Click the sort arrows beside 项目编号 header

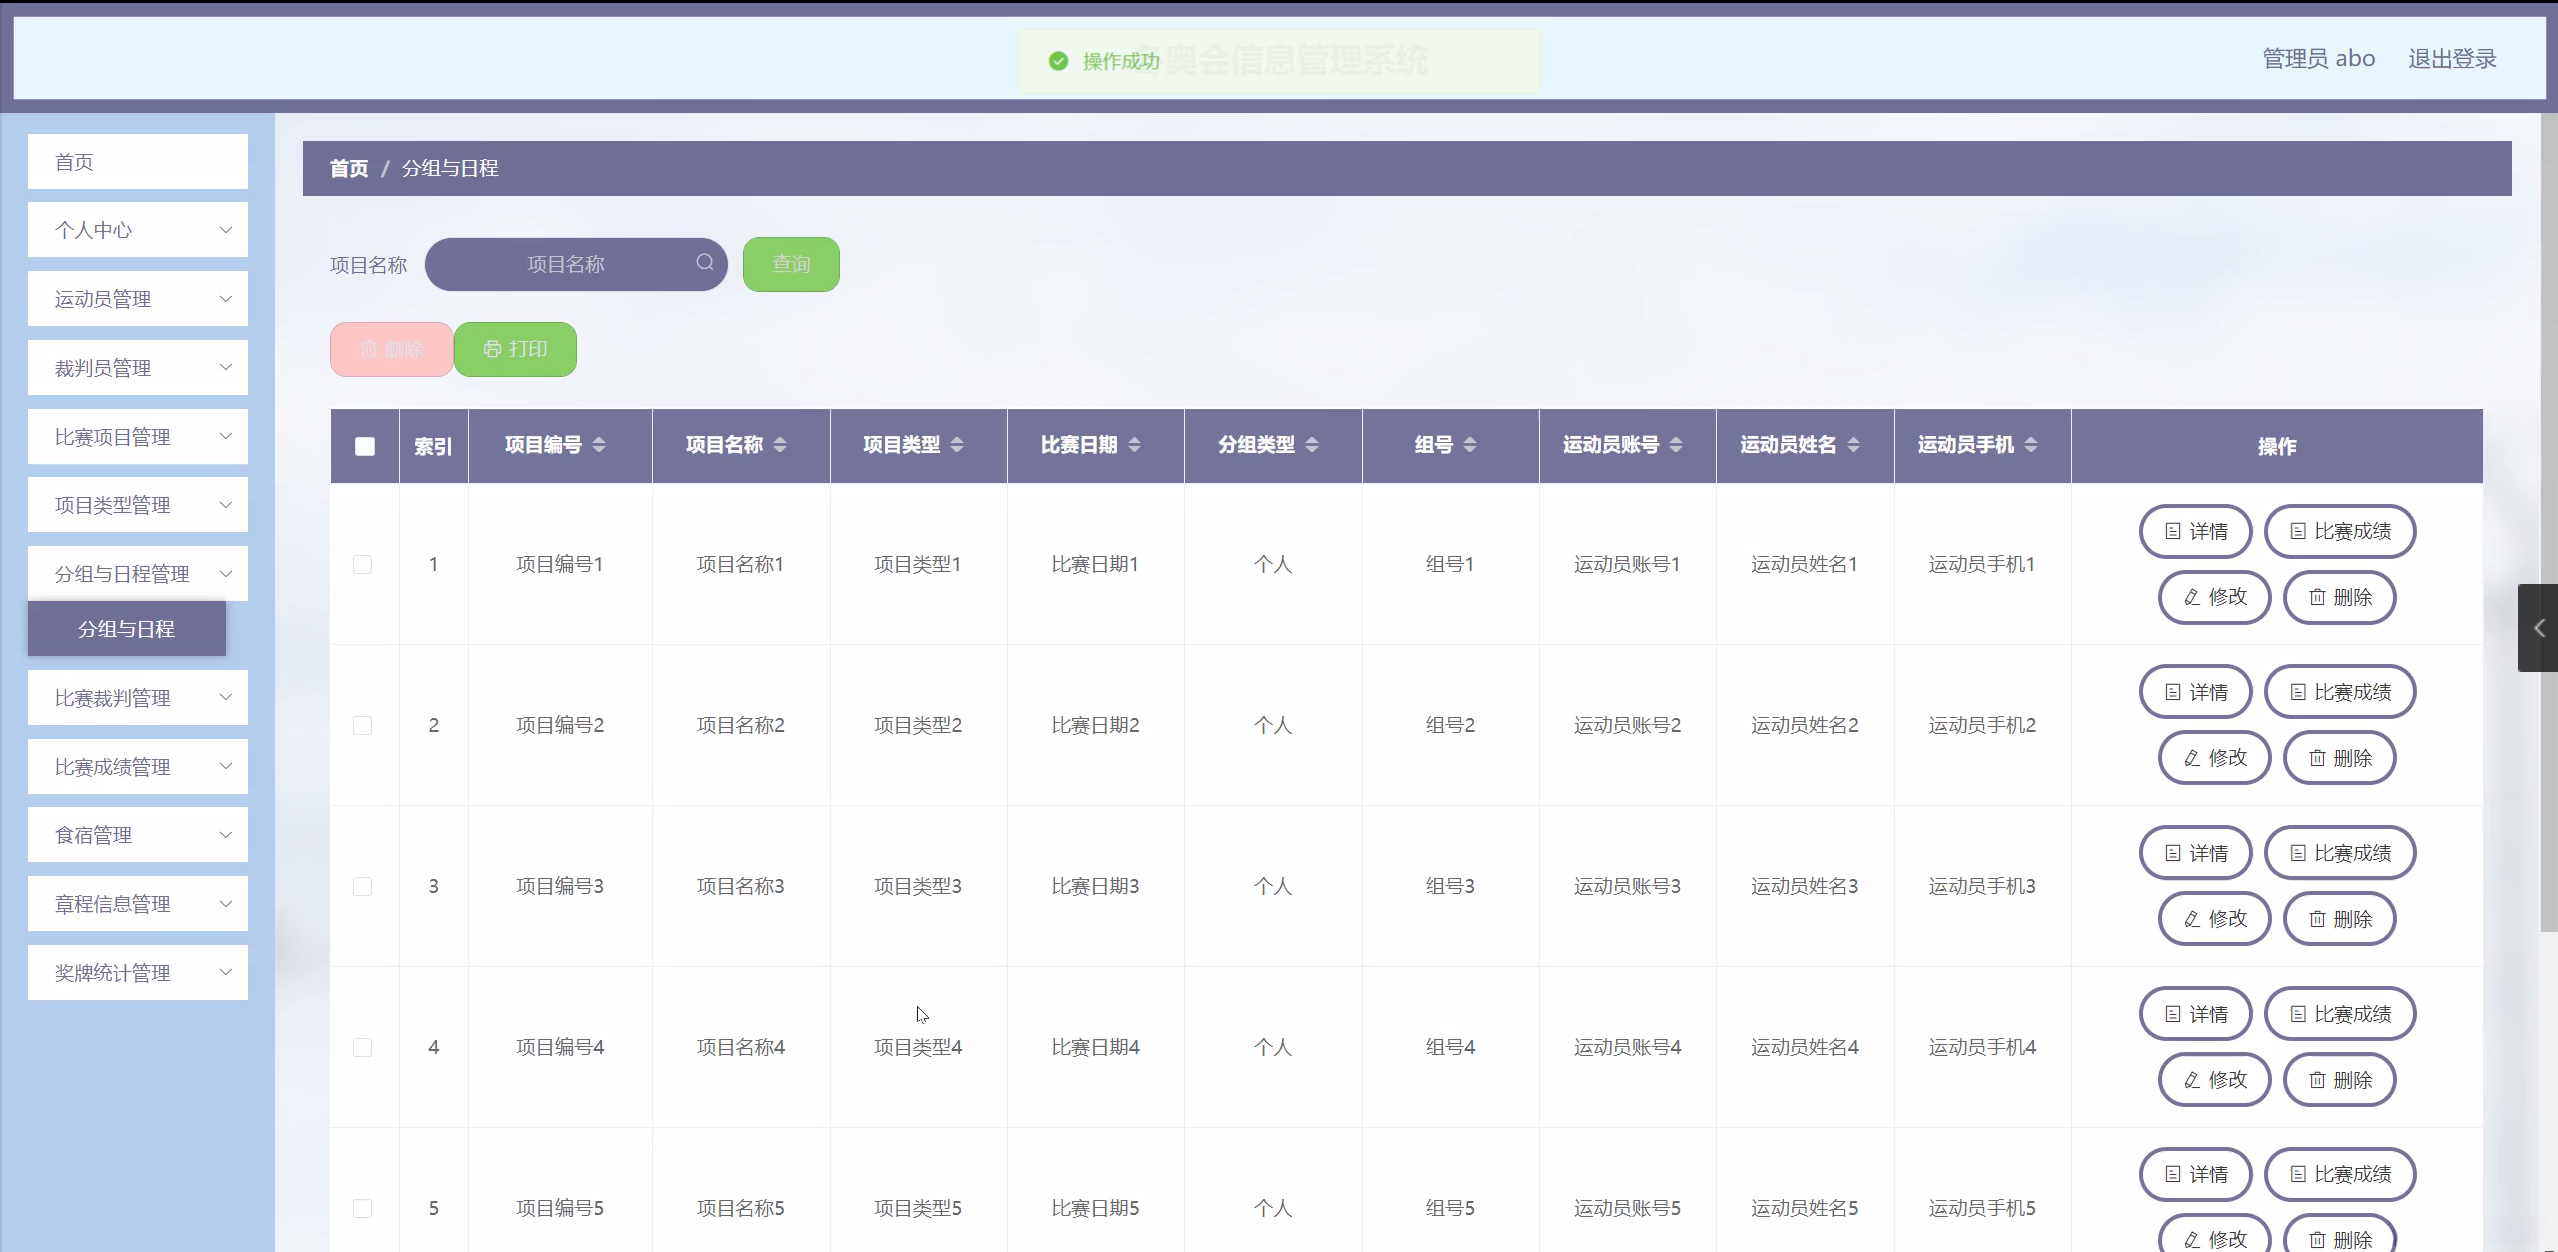(x=599, y=445)
